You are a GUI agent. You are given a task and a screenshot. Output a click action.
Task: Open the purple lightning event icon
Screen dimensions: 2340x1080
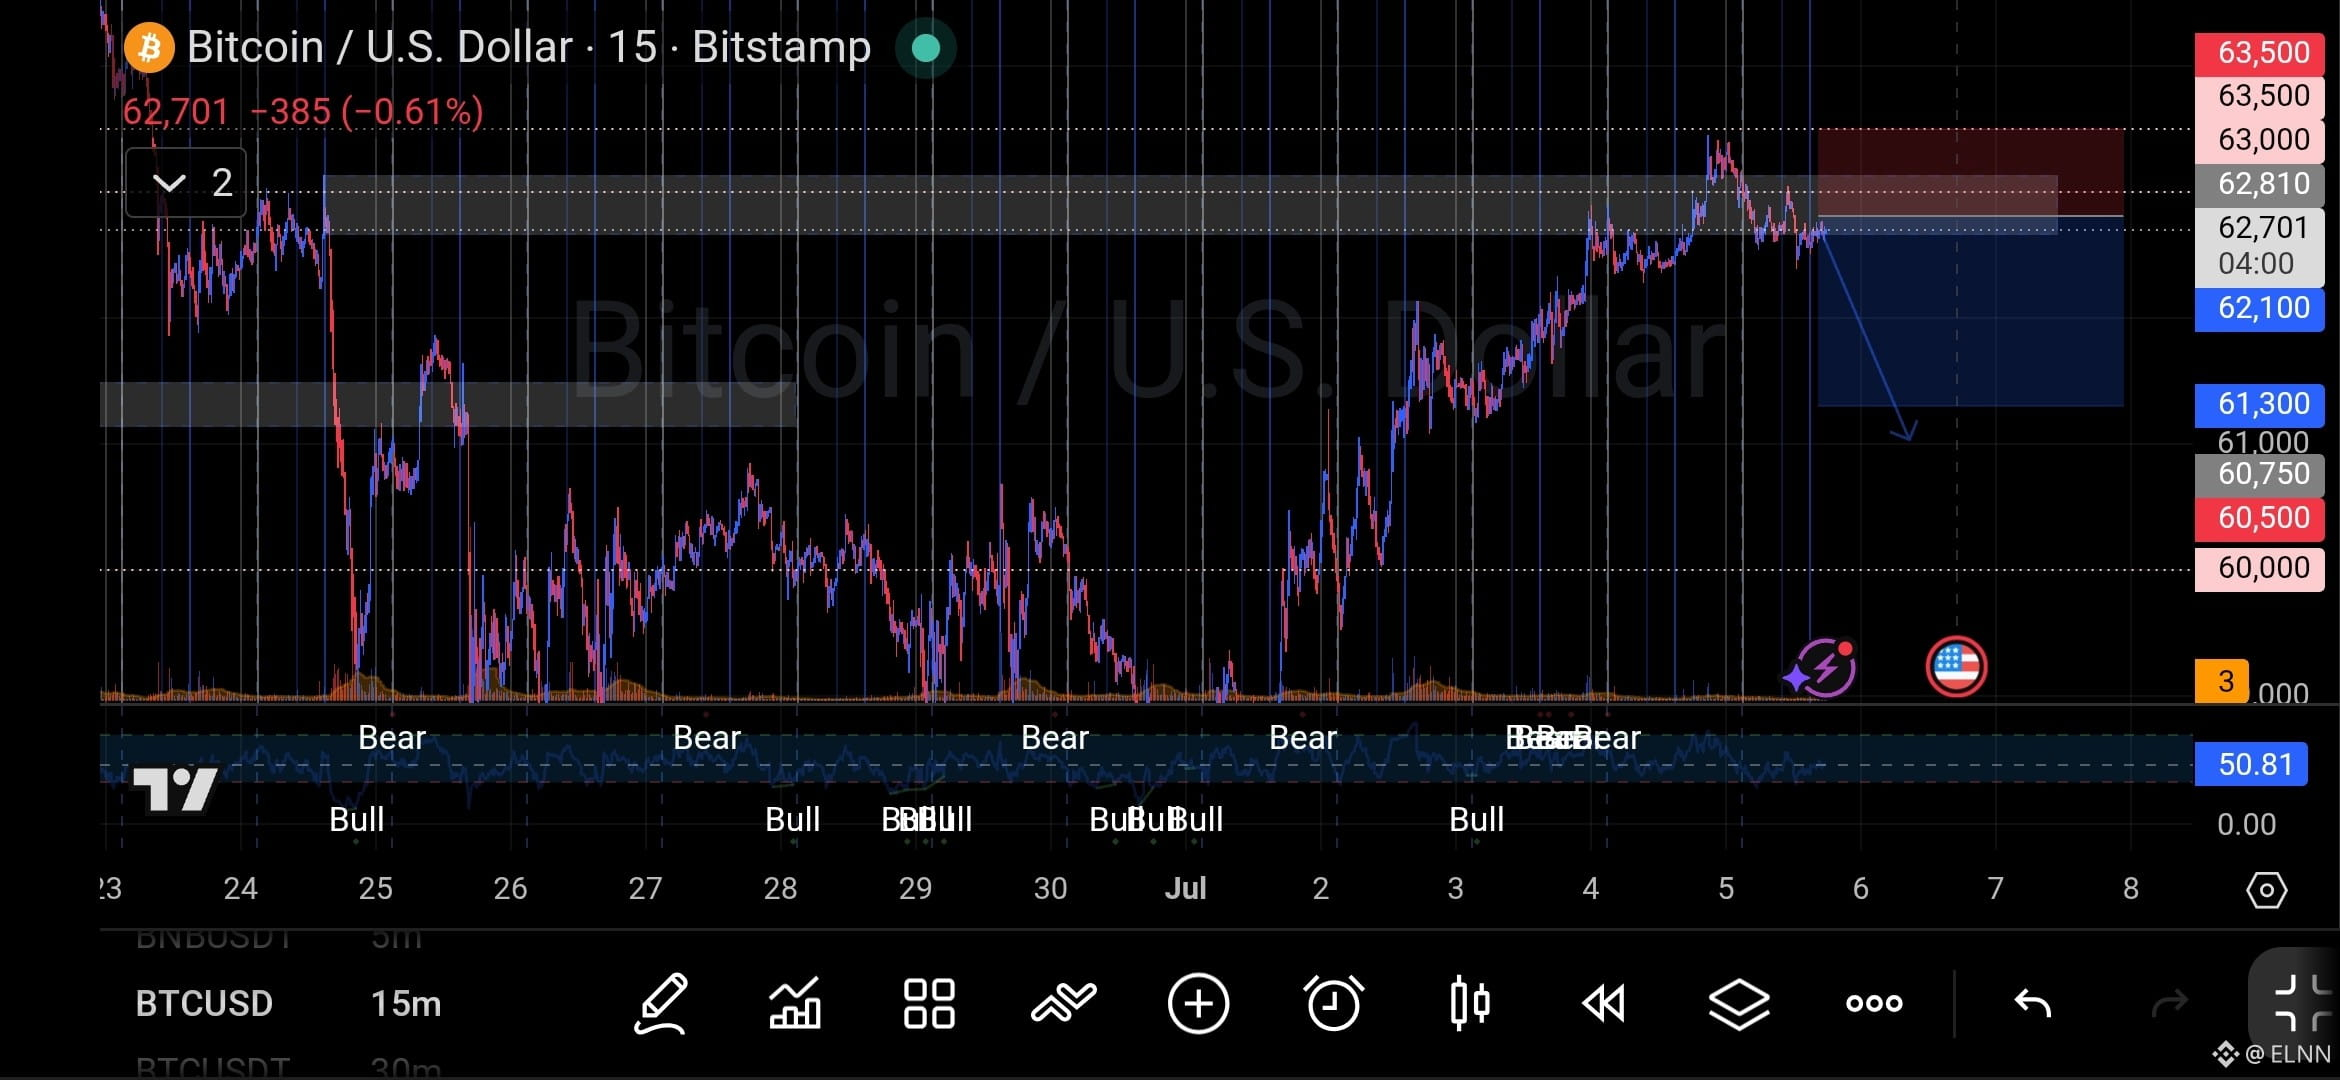tap(1824, 668)
